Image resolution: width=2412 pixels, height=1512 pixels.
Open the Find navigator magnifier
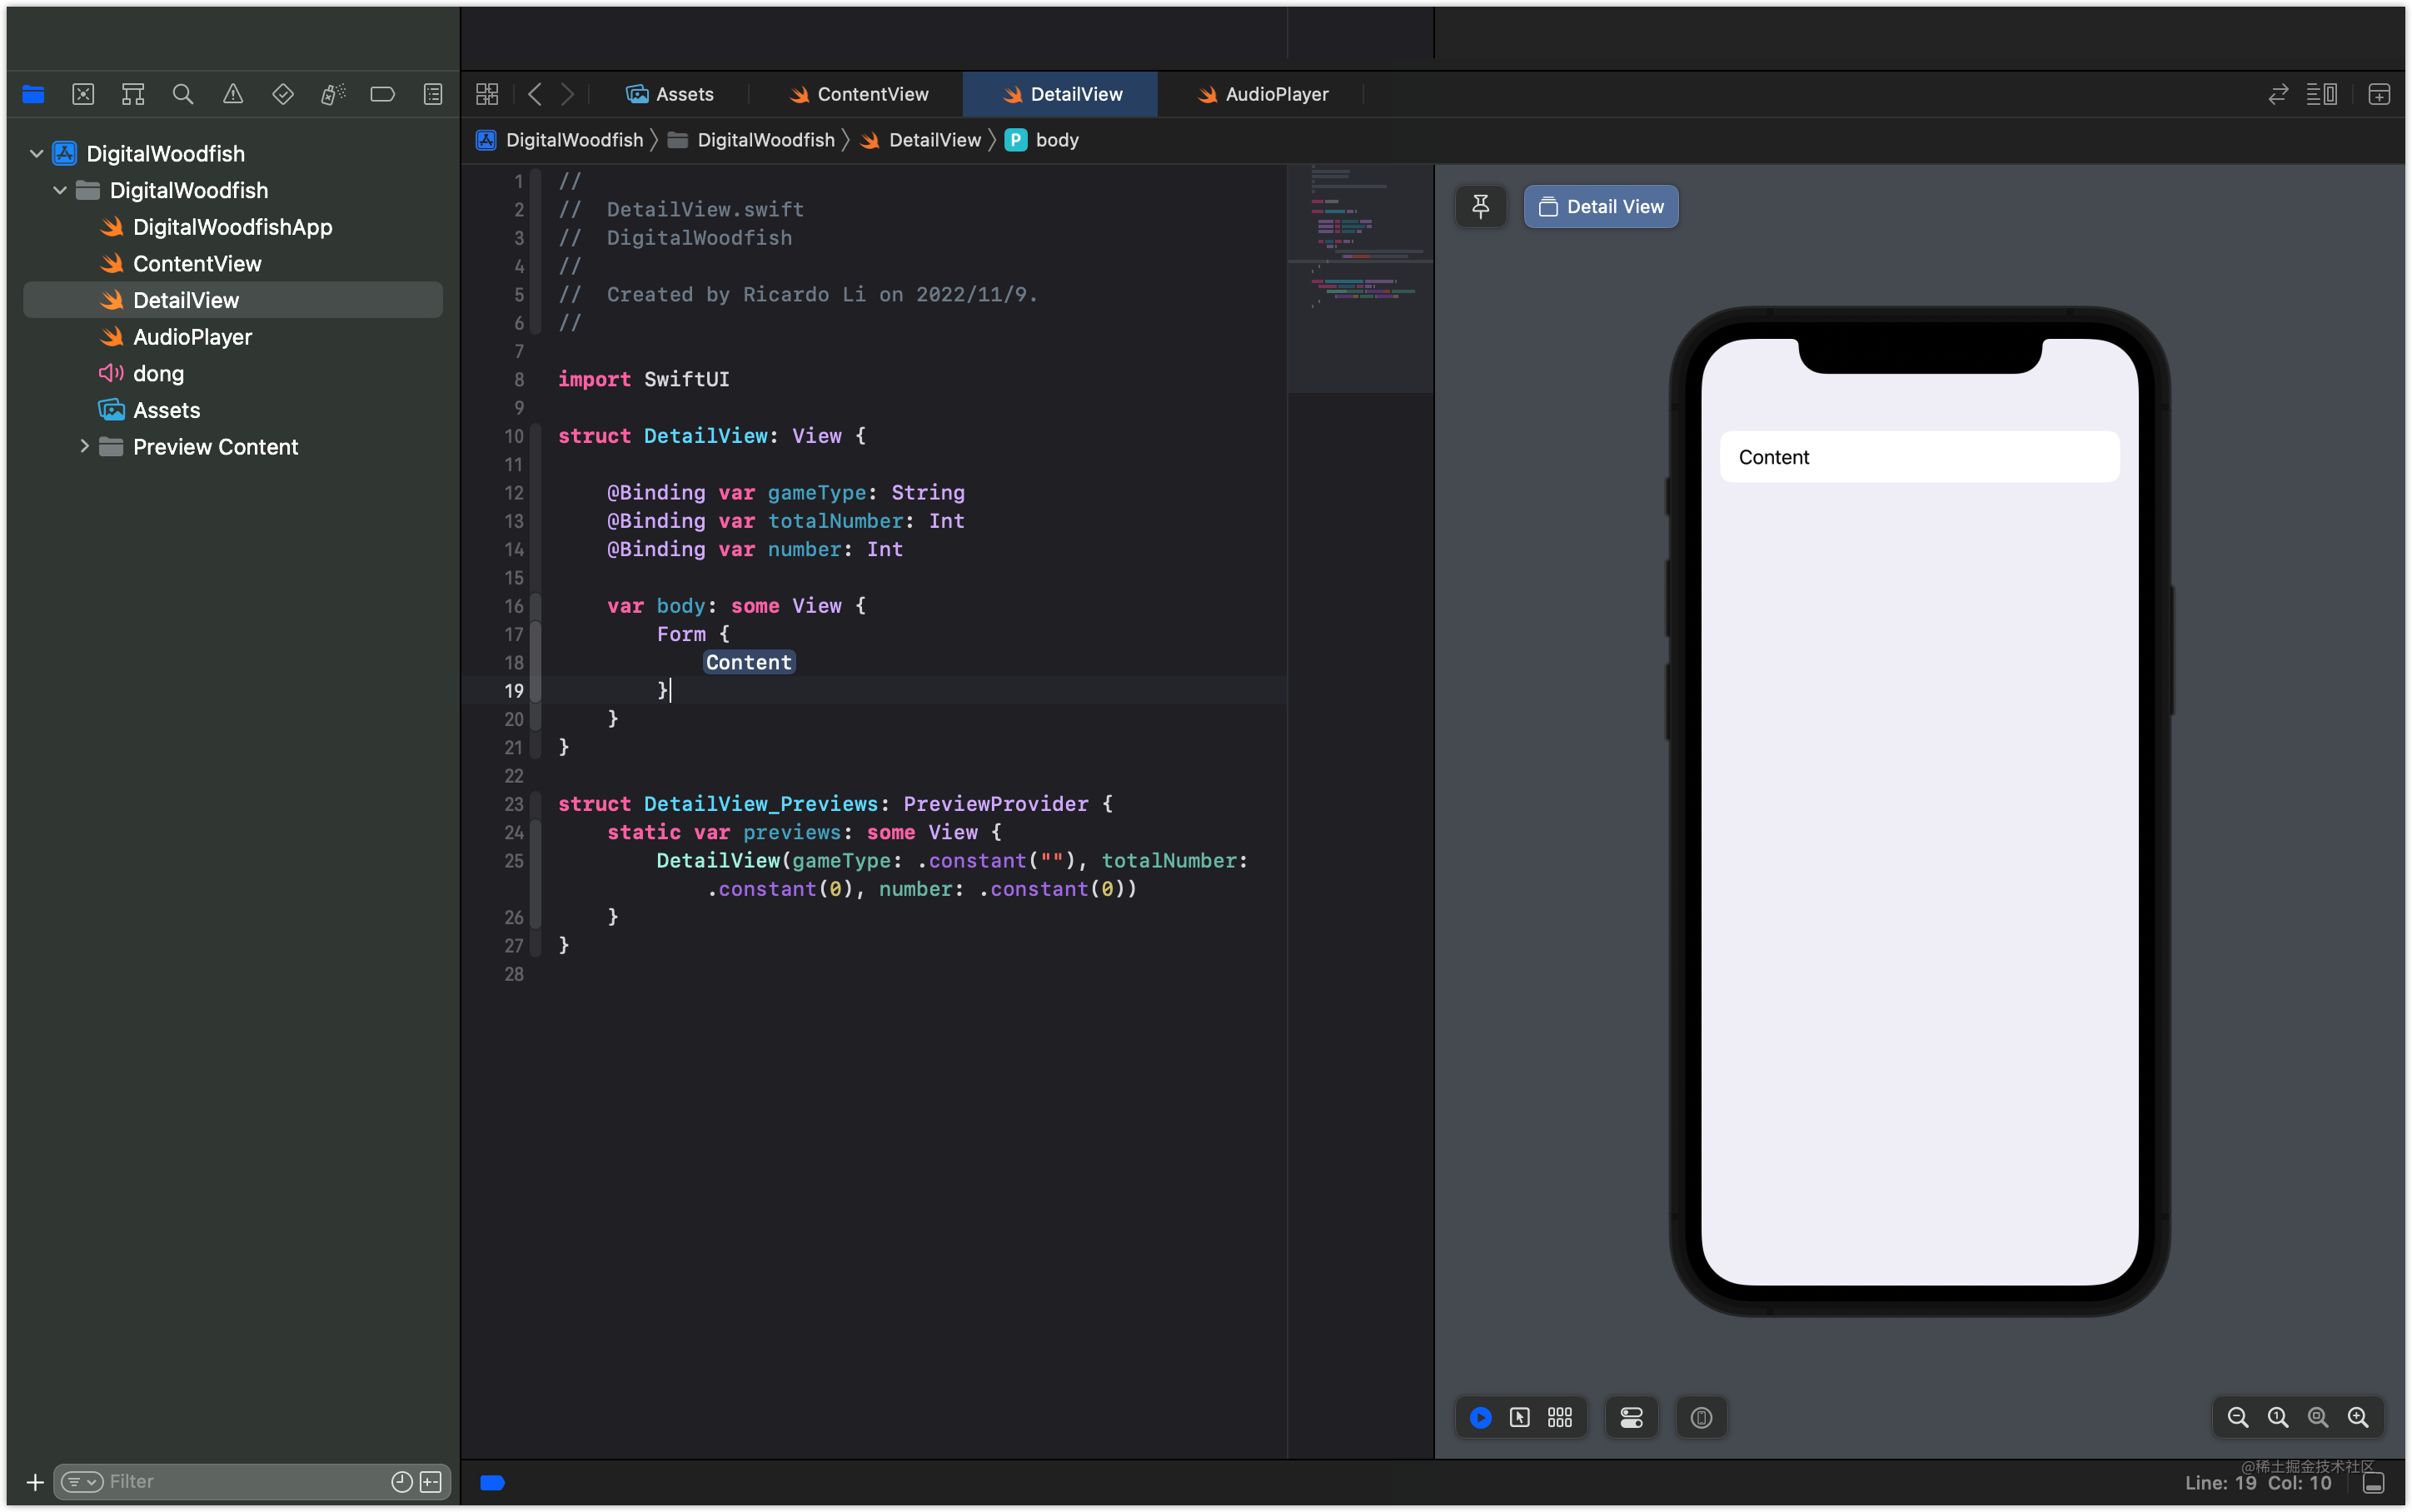tap(183, 94)
